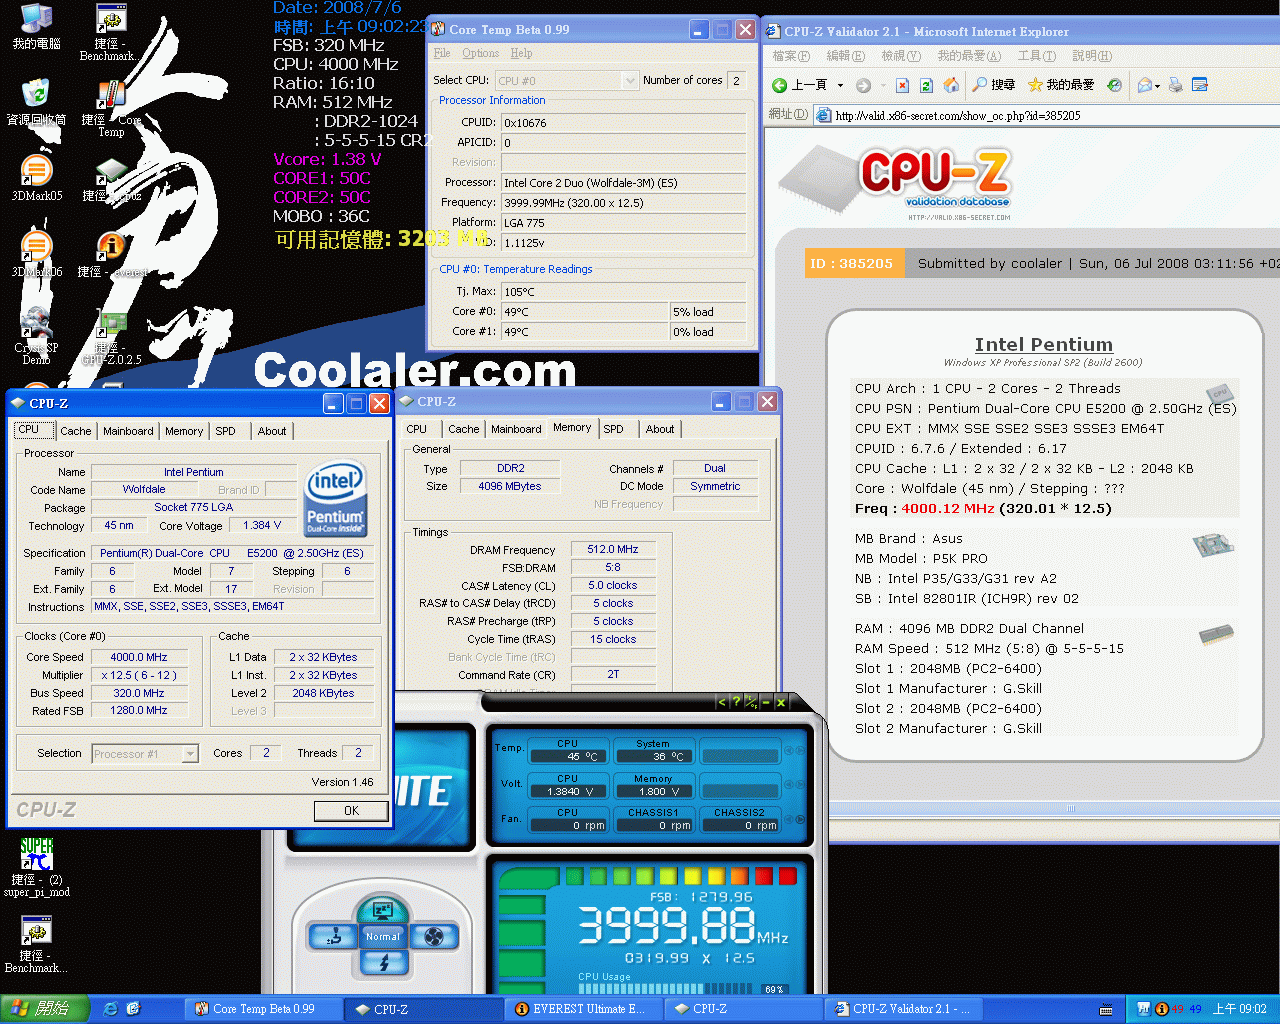Viewport: 1280px width, 1024px height.
Task: Switch to the Mainboard tab in the CPU-Z Clocks window
Action: pos(128,431)
